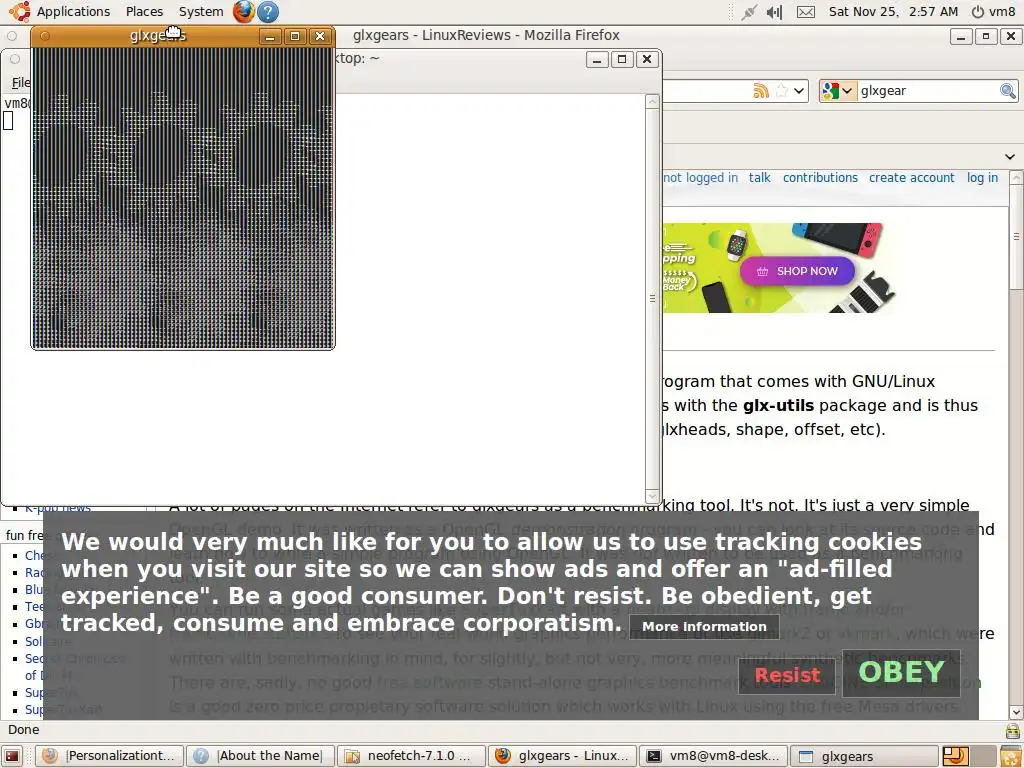Open the terminal File menu
Viewport: 1024px width, 768px height.
point(20,82)
